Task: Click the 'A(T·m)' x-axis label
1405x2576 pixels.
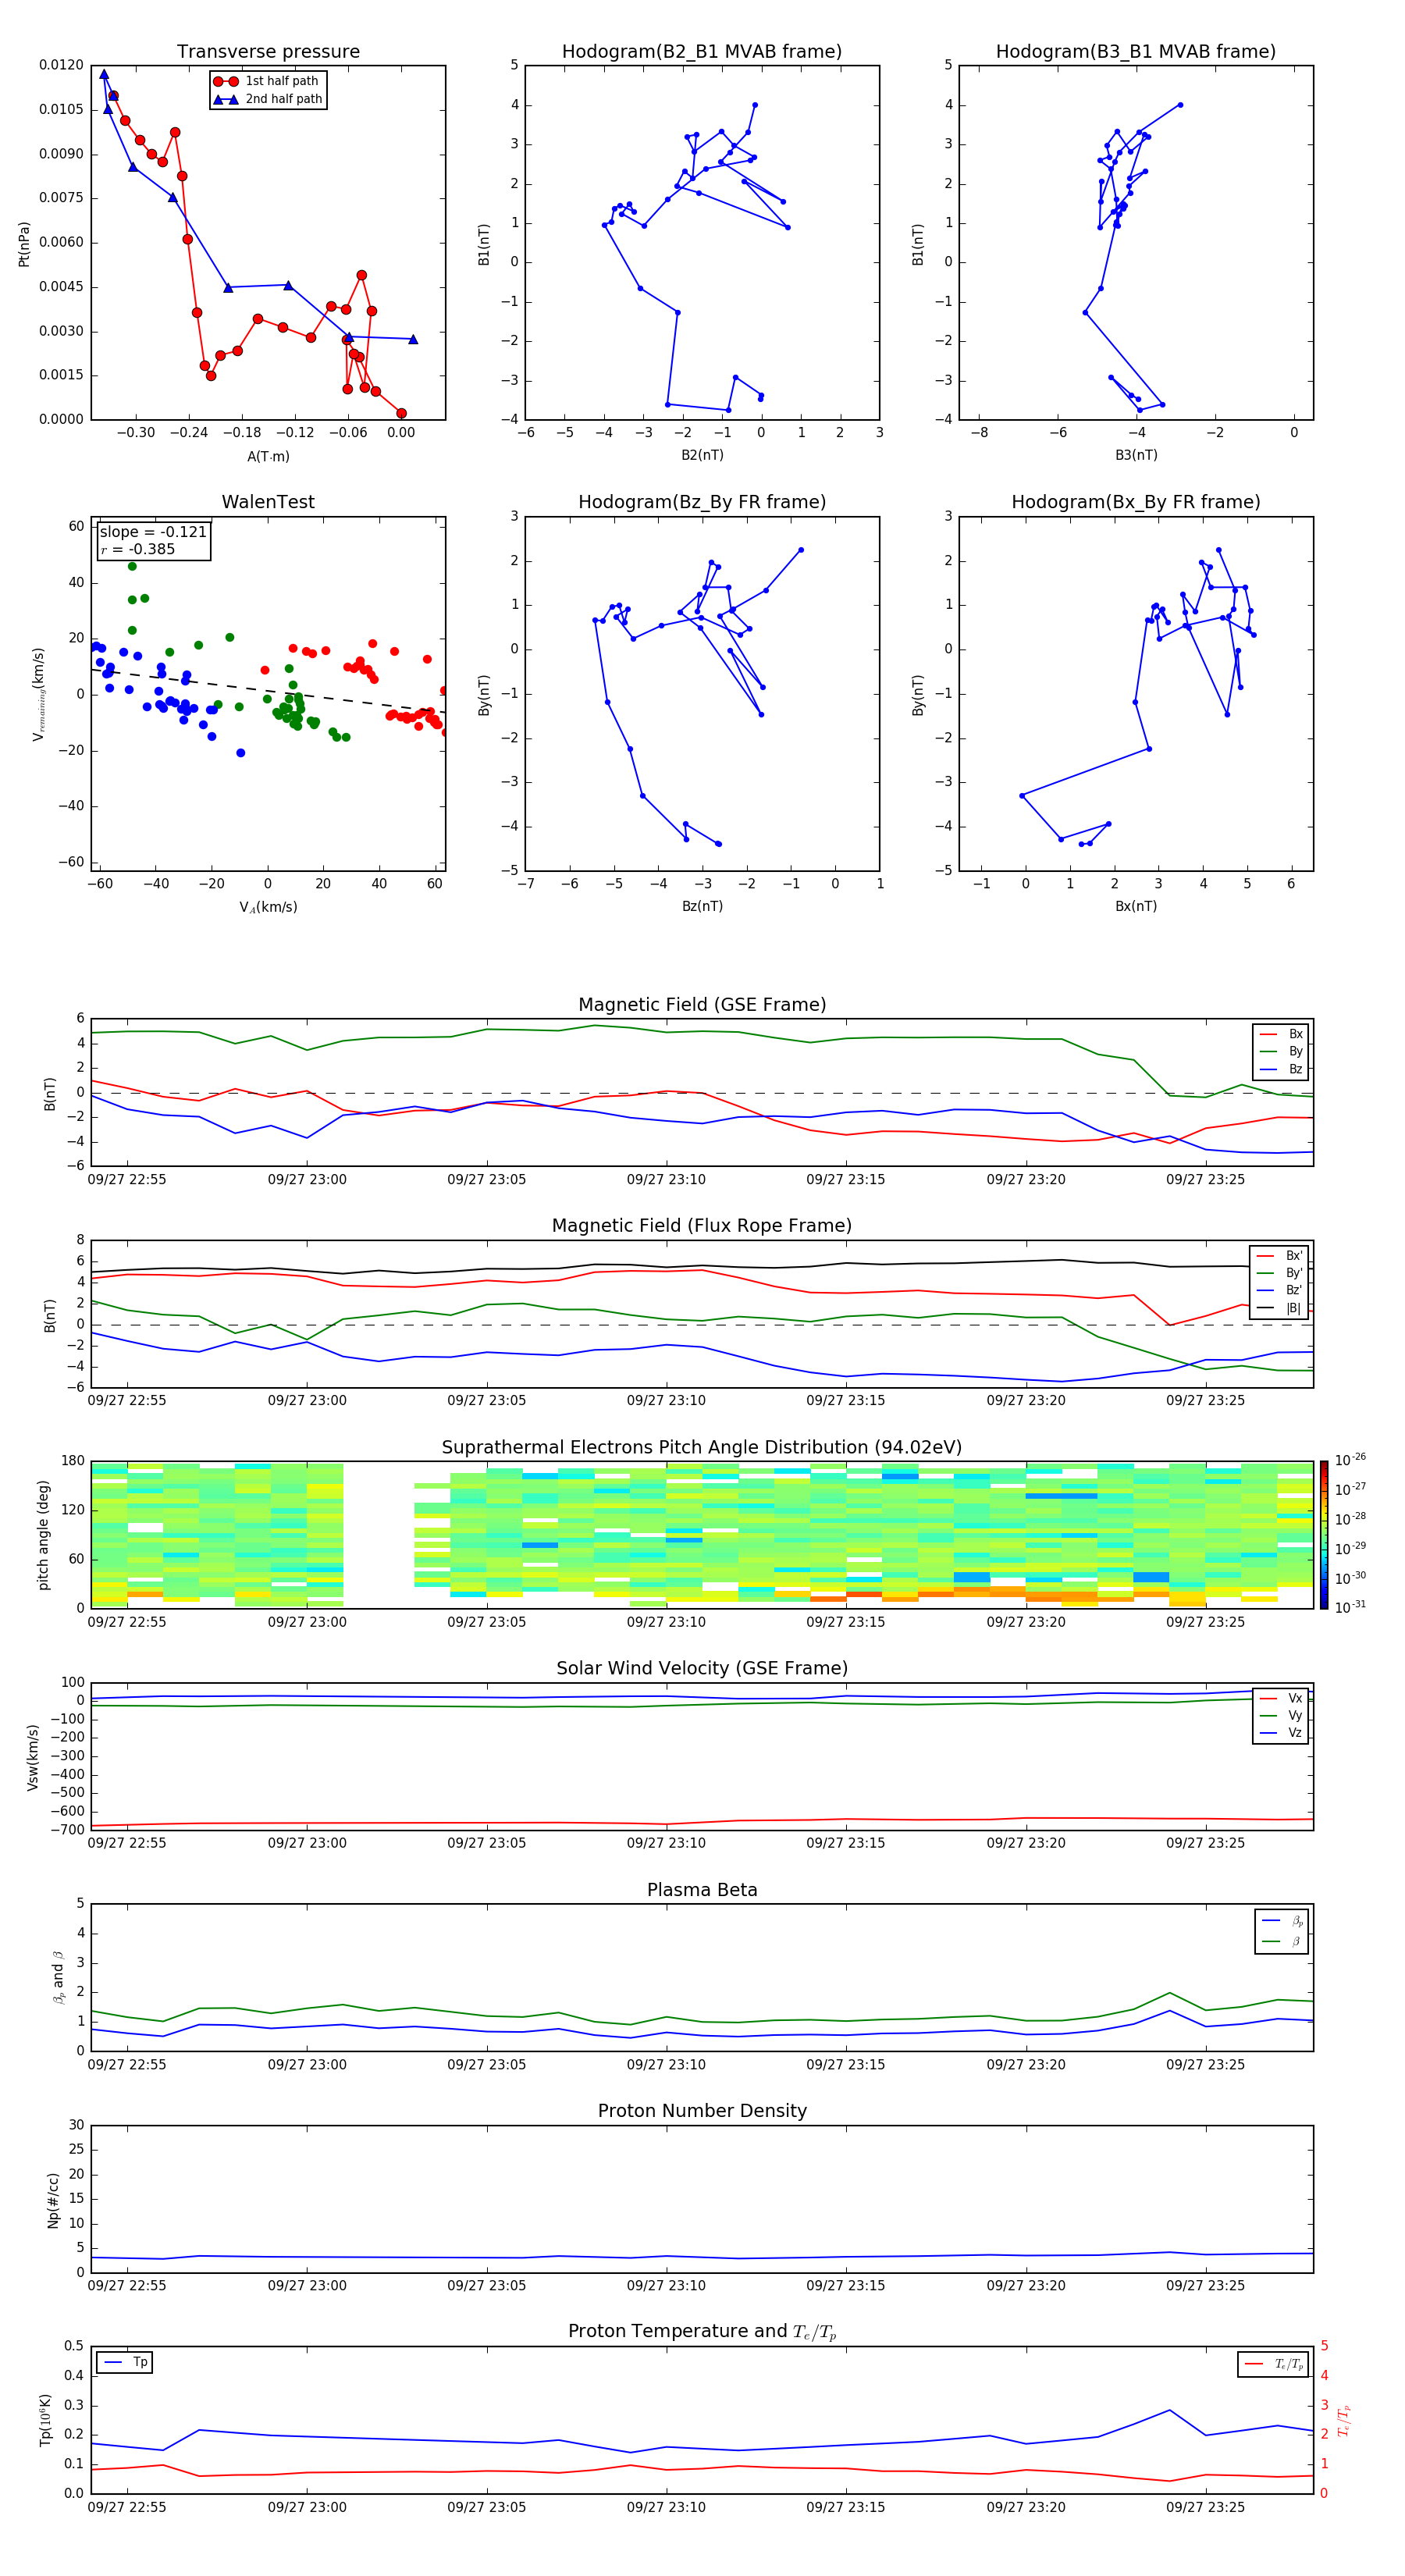Action: pyautogui.click(x=268, y=457)
